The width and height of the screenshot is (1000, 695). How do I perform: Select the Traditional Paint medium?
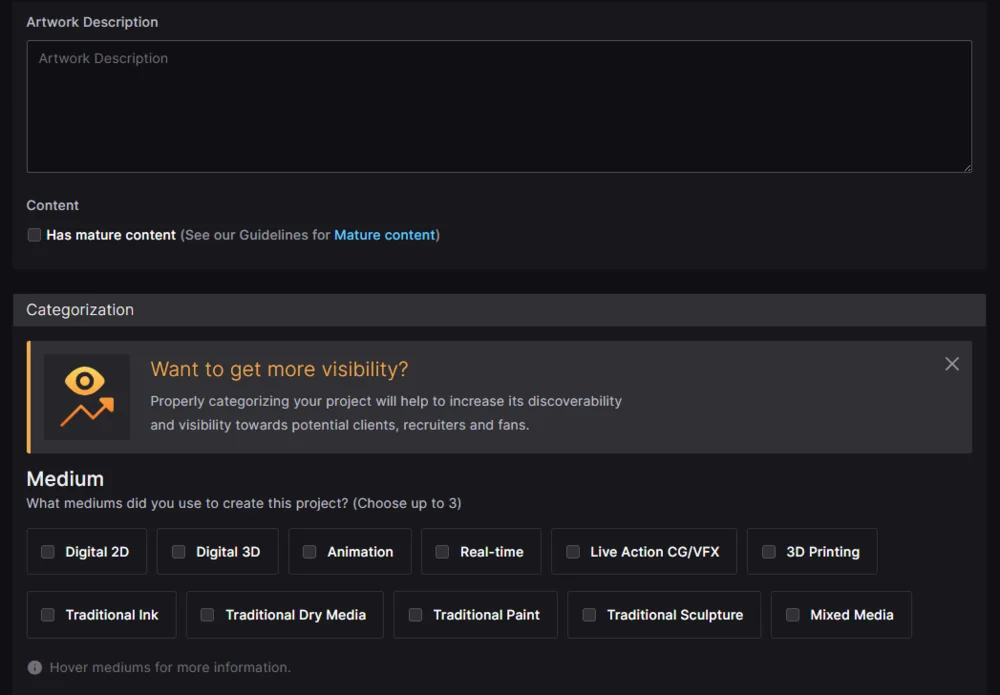415,615
